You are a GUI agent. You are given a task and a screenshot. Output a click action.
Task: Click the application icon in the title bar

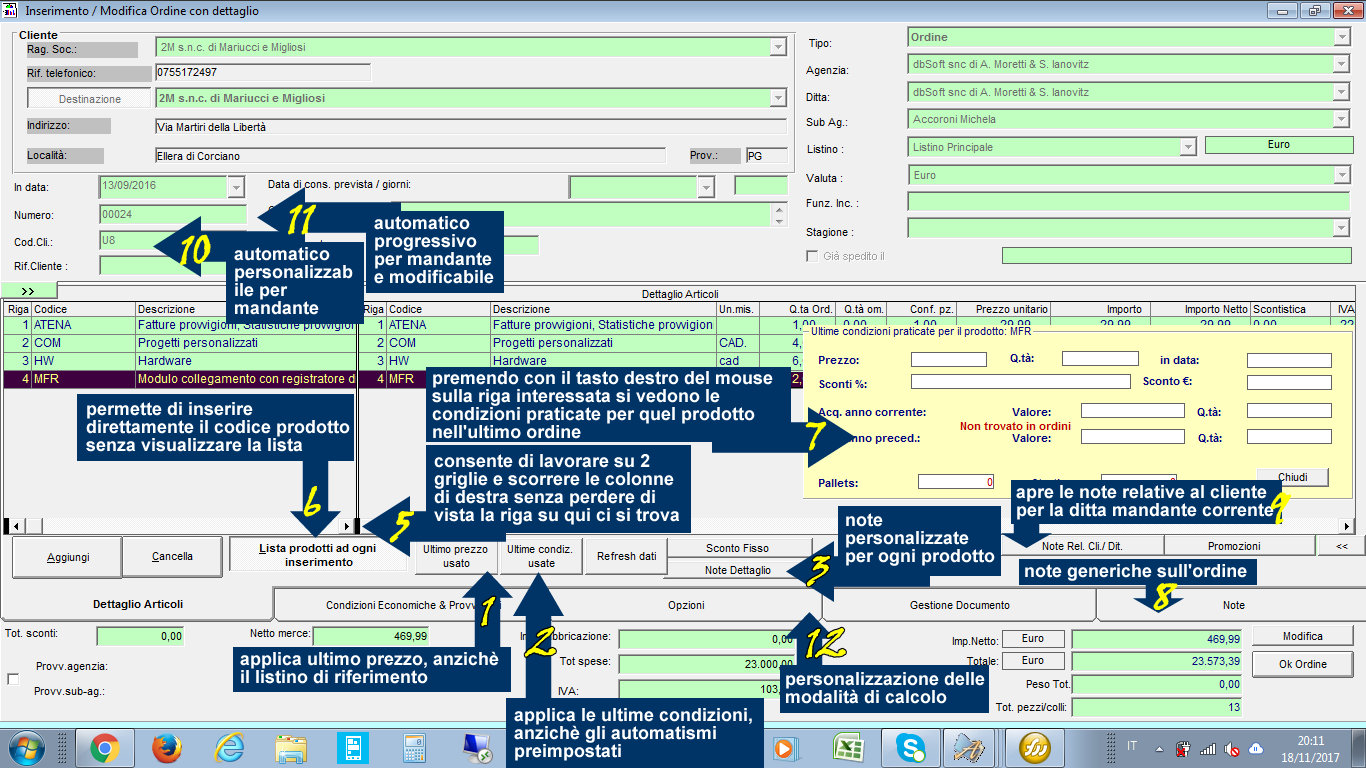point(11,11)
